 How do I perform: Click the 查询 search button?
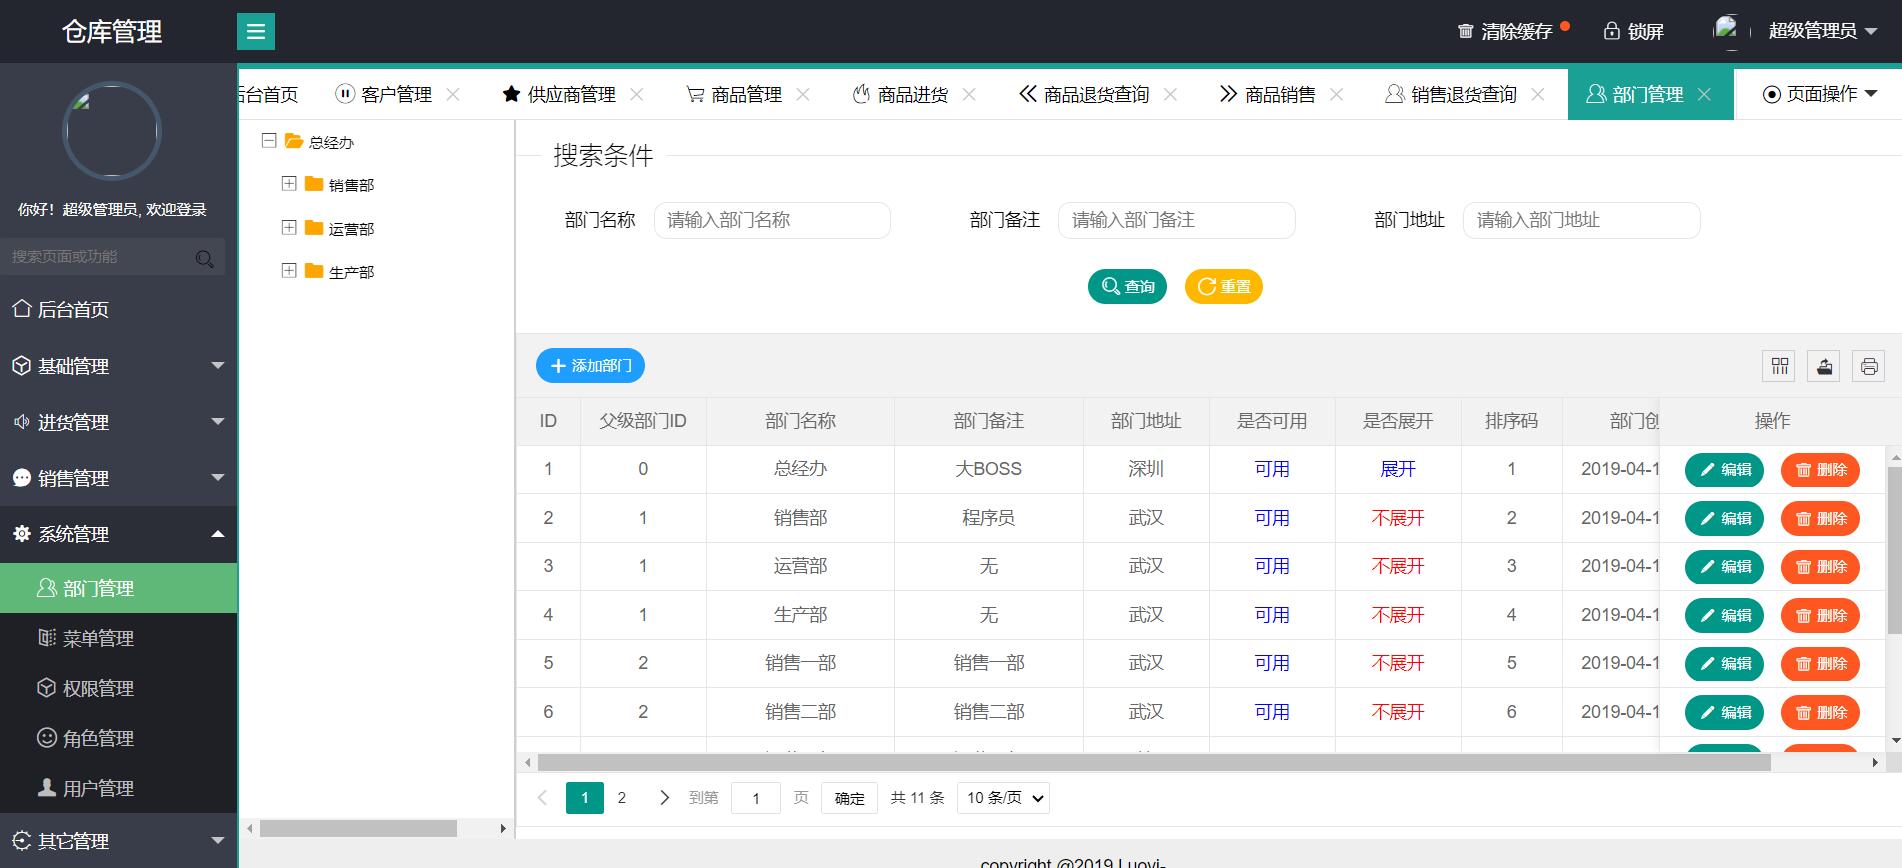coord(1127,287)
